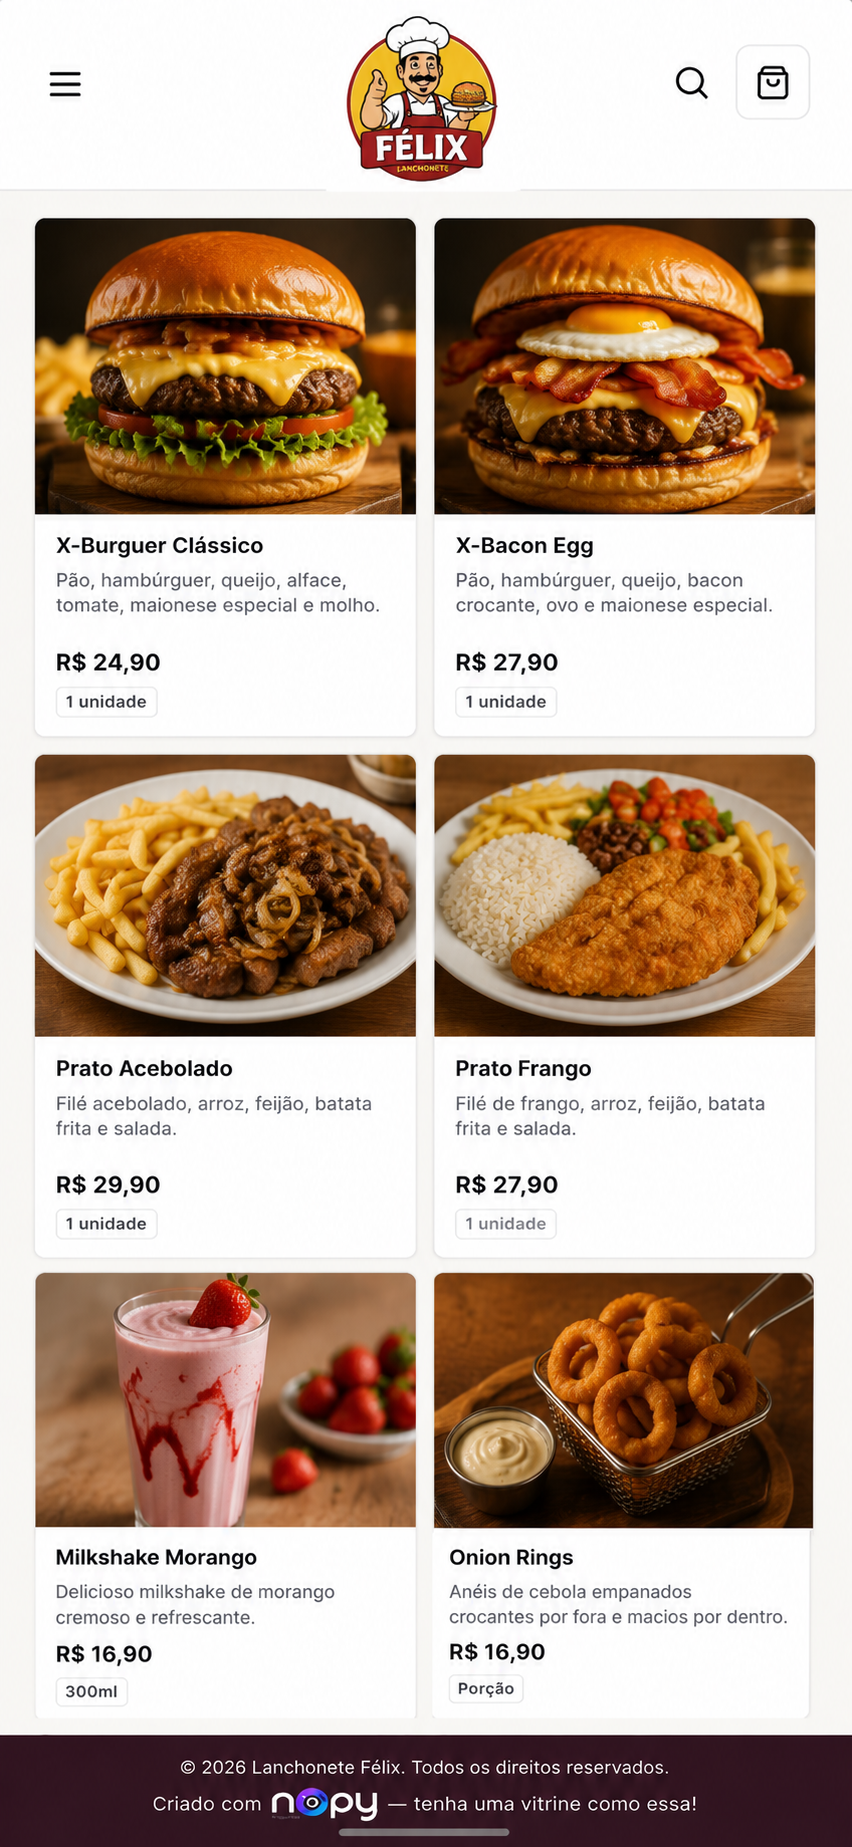The height and width of the screenshot is (1847, 852).
Task: View the Prato Frango plate image
Action: (x=624, y=895)
